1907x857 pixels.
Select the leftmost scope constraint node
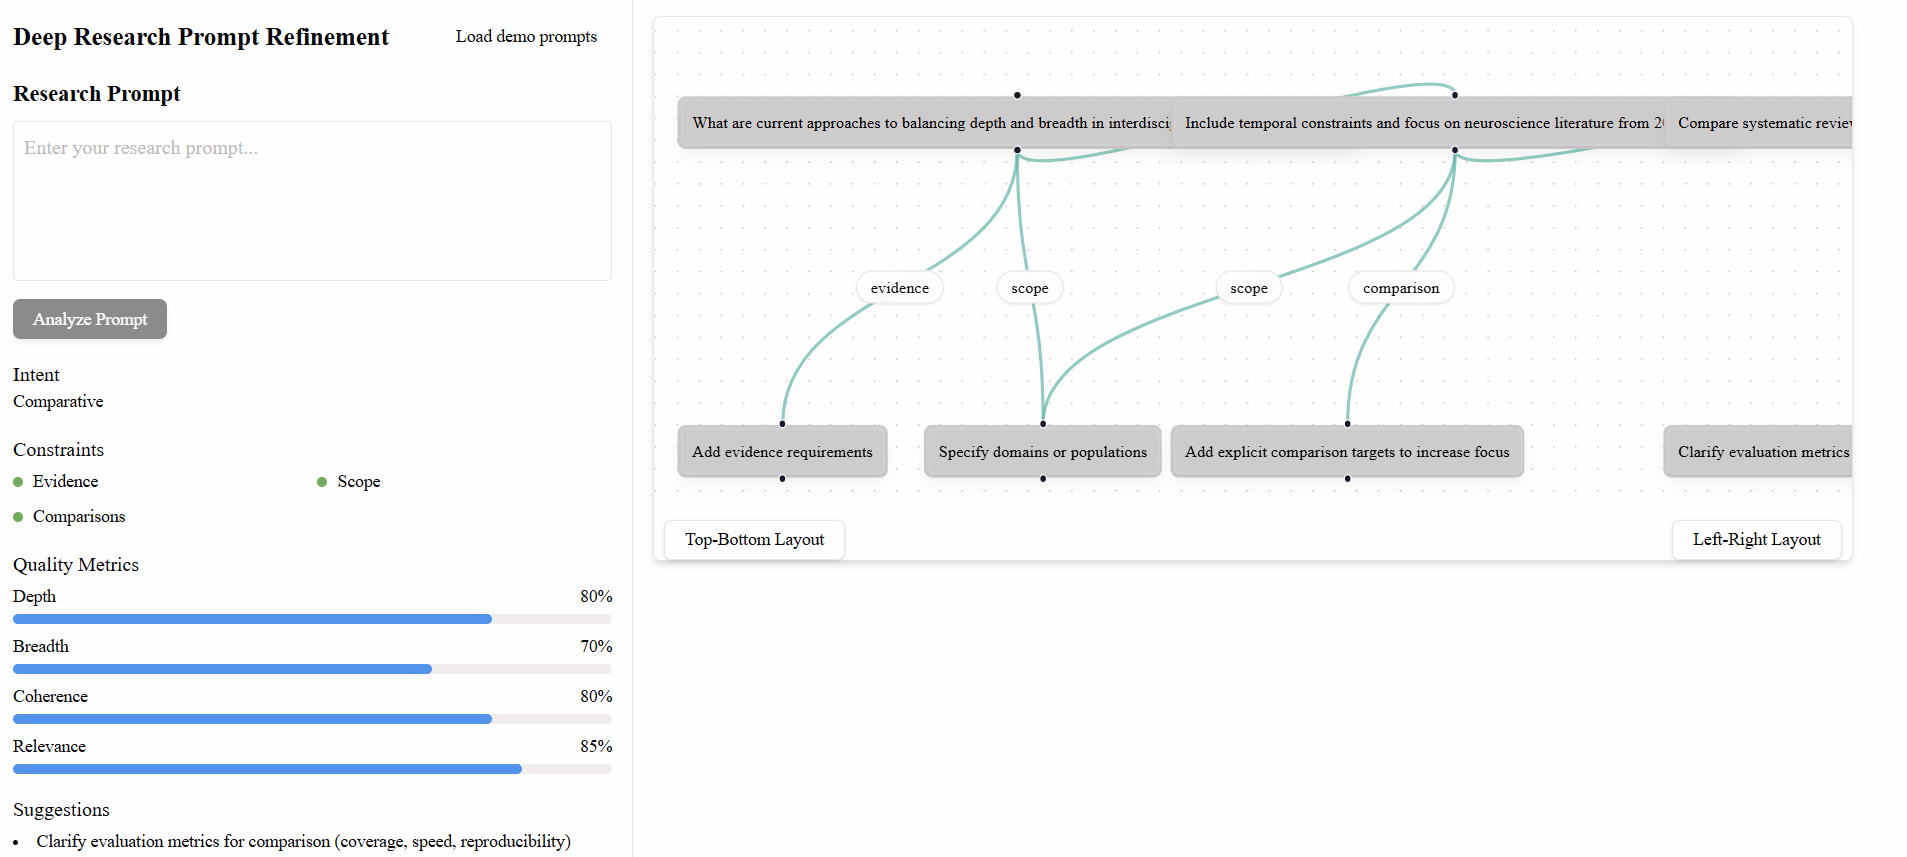pyautogui.click(x=1029, y=287)
